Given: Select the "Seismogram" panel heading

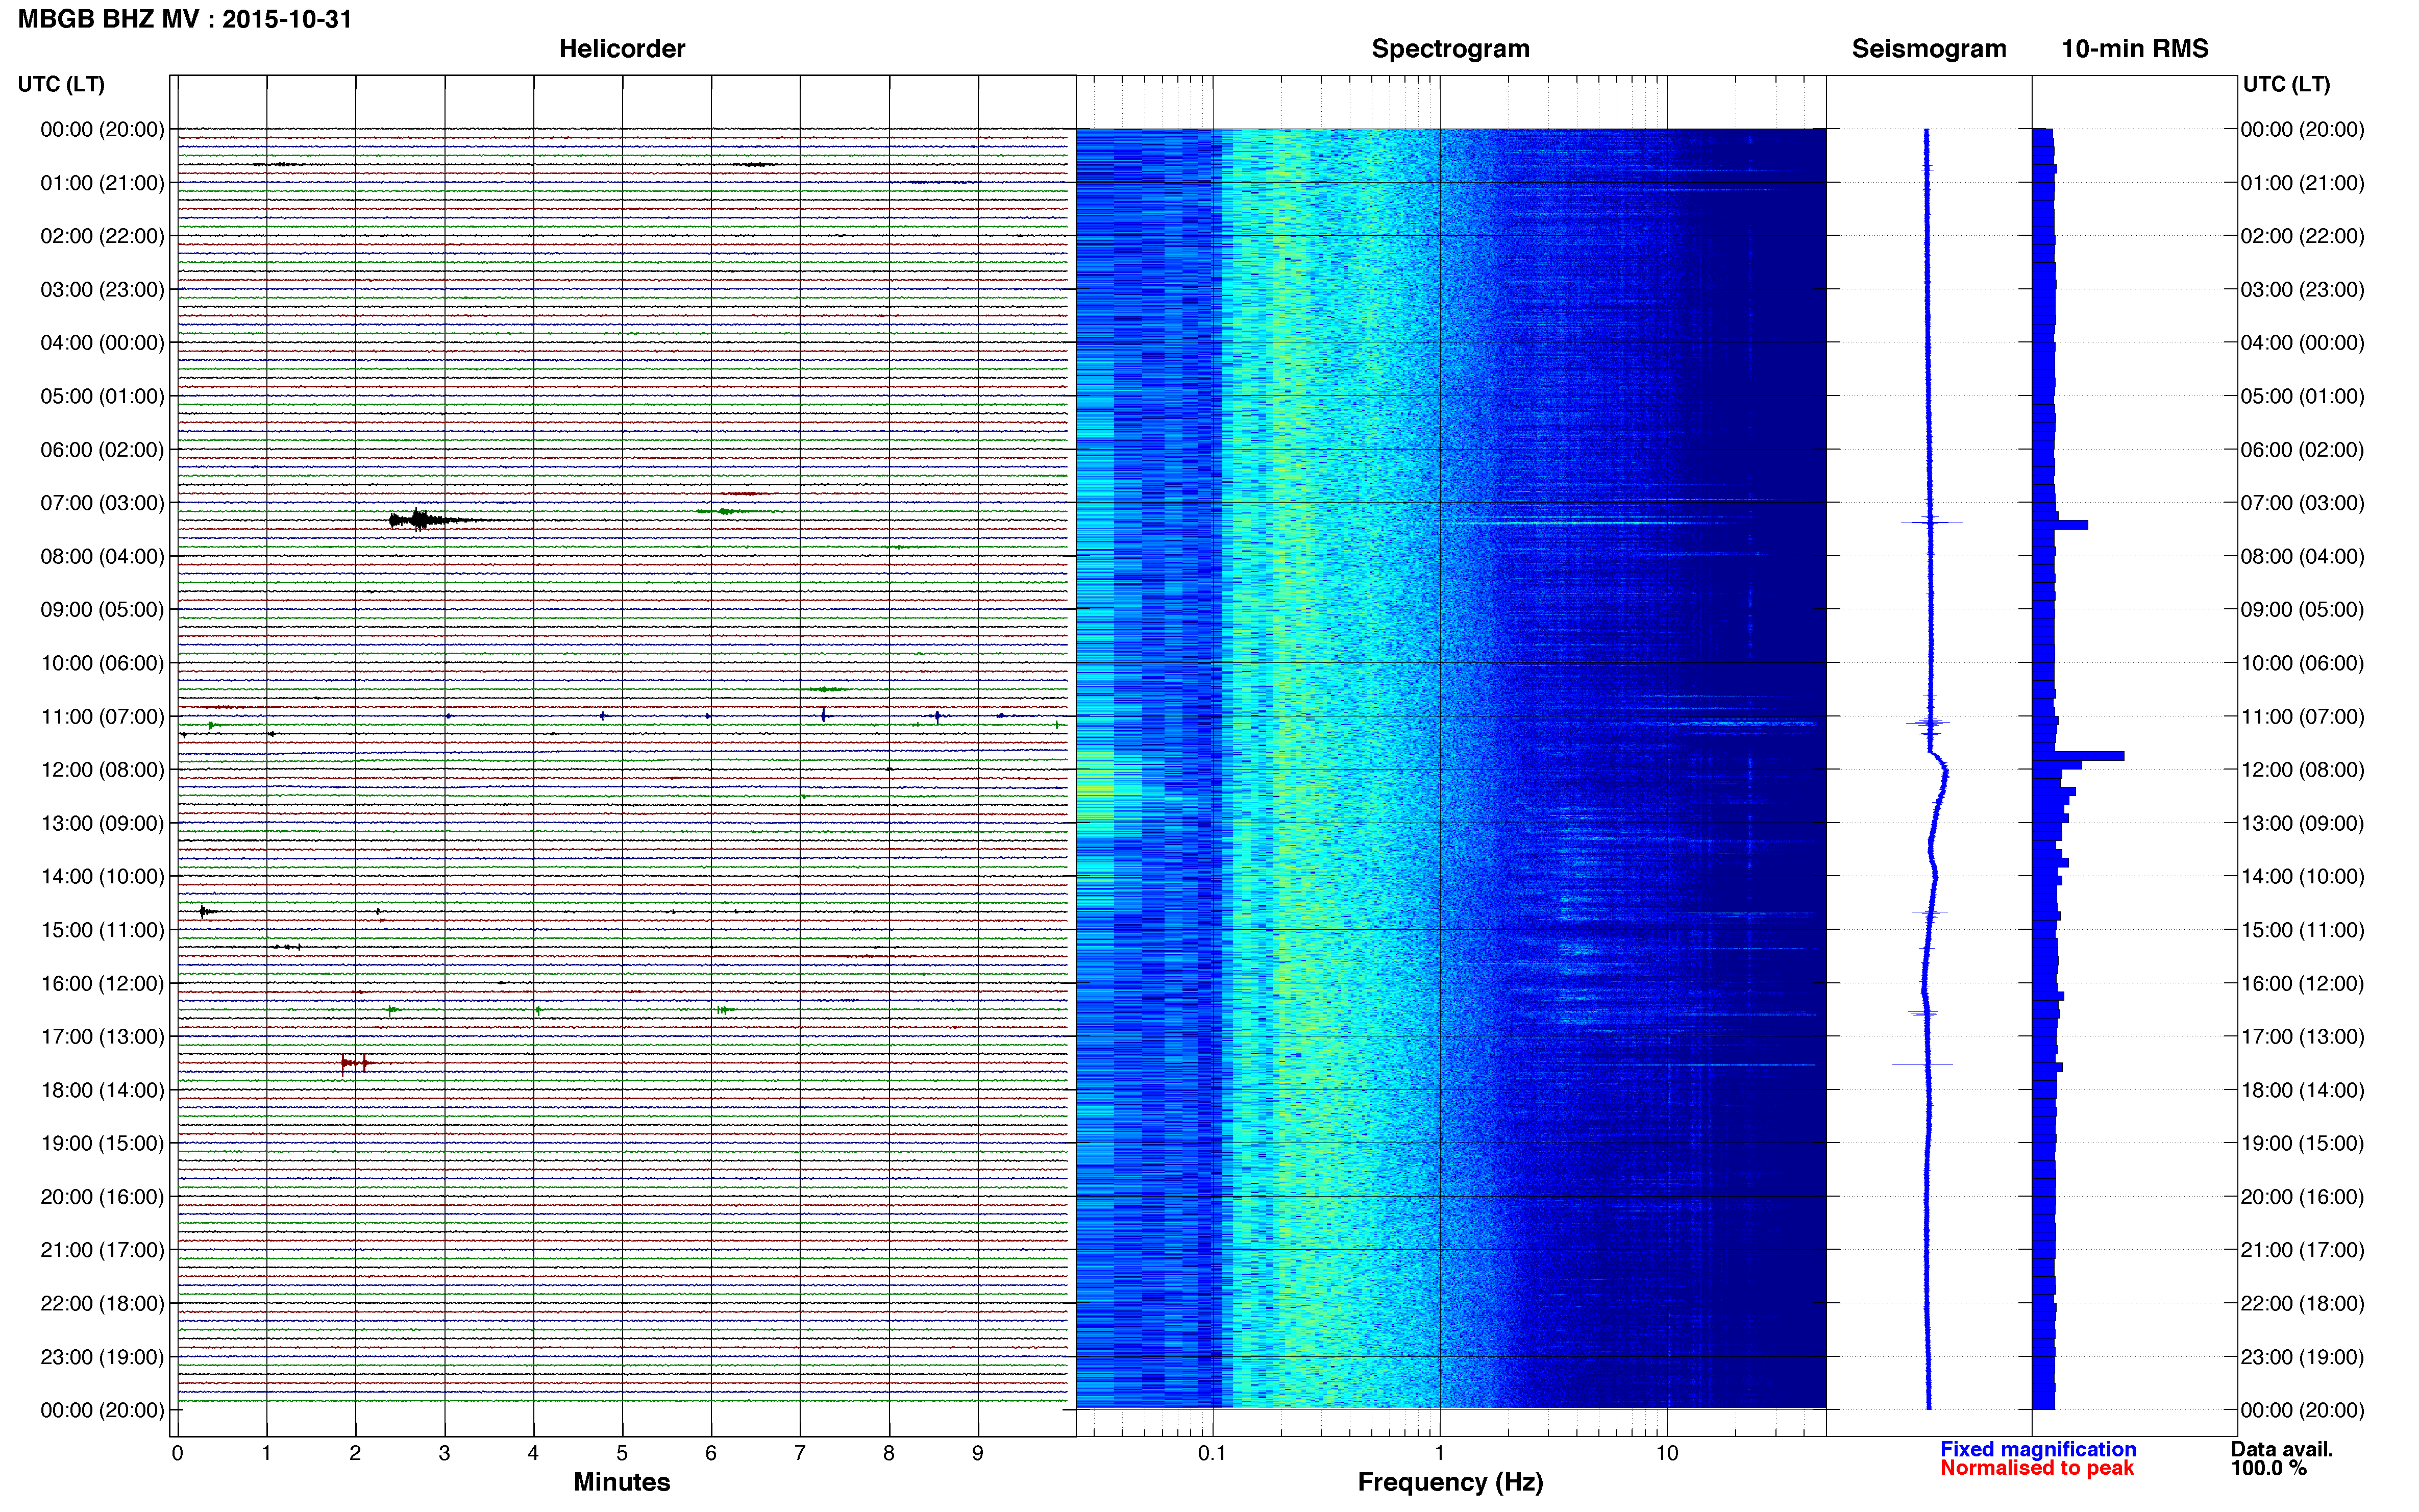Looking at the screenshot, I should 1929,49.
